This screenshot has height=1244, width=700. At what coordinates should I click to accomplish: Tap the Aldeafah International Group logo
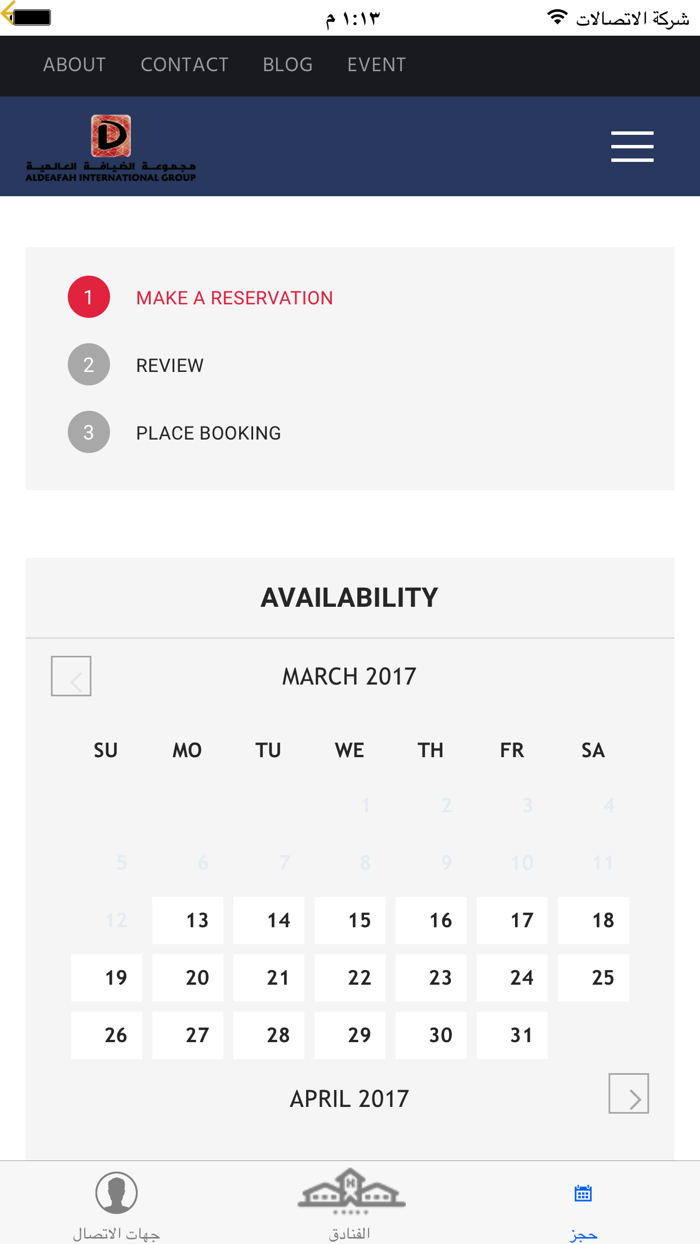coord(111,148)
